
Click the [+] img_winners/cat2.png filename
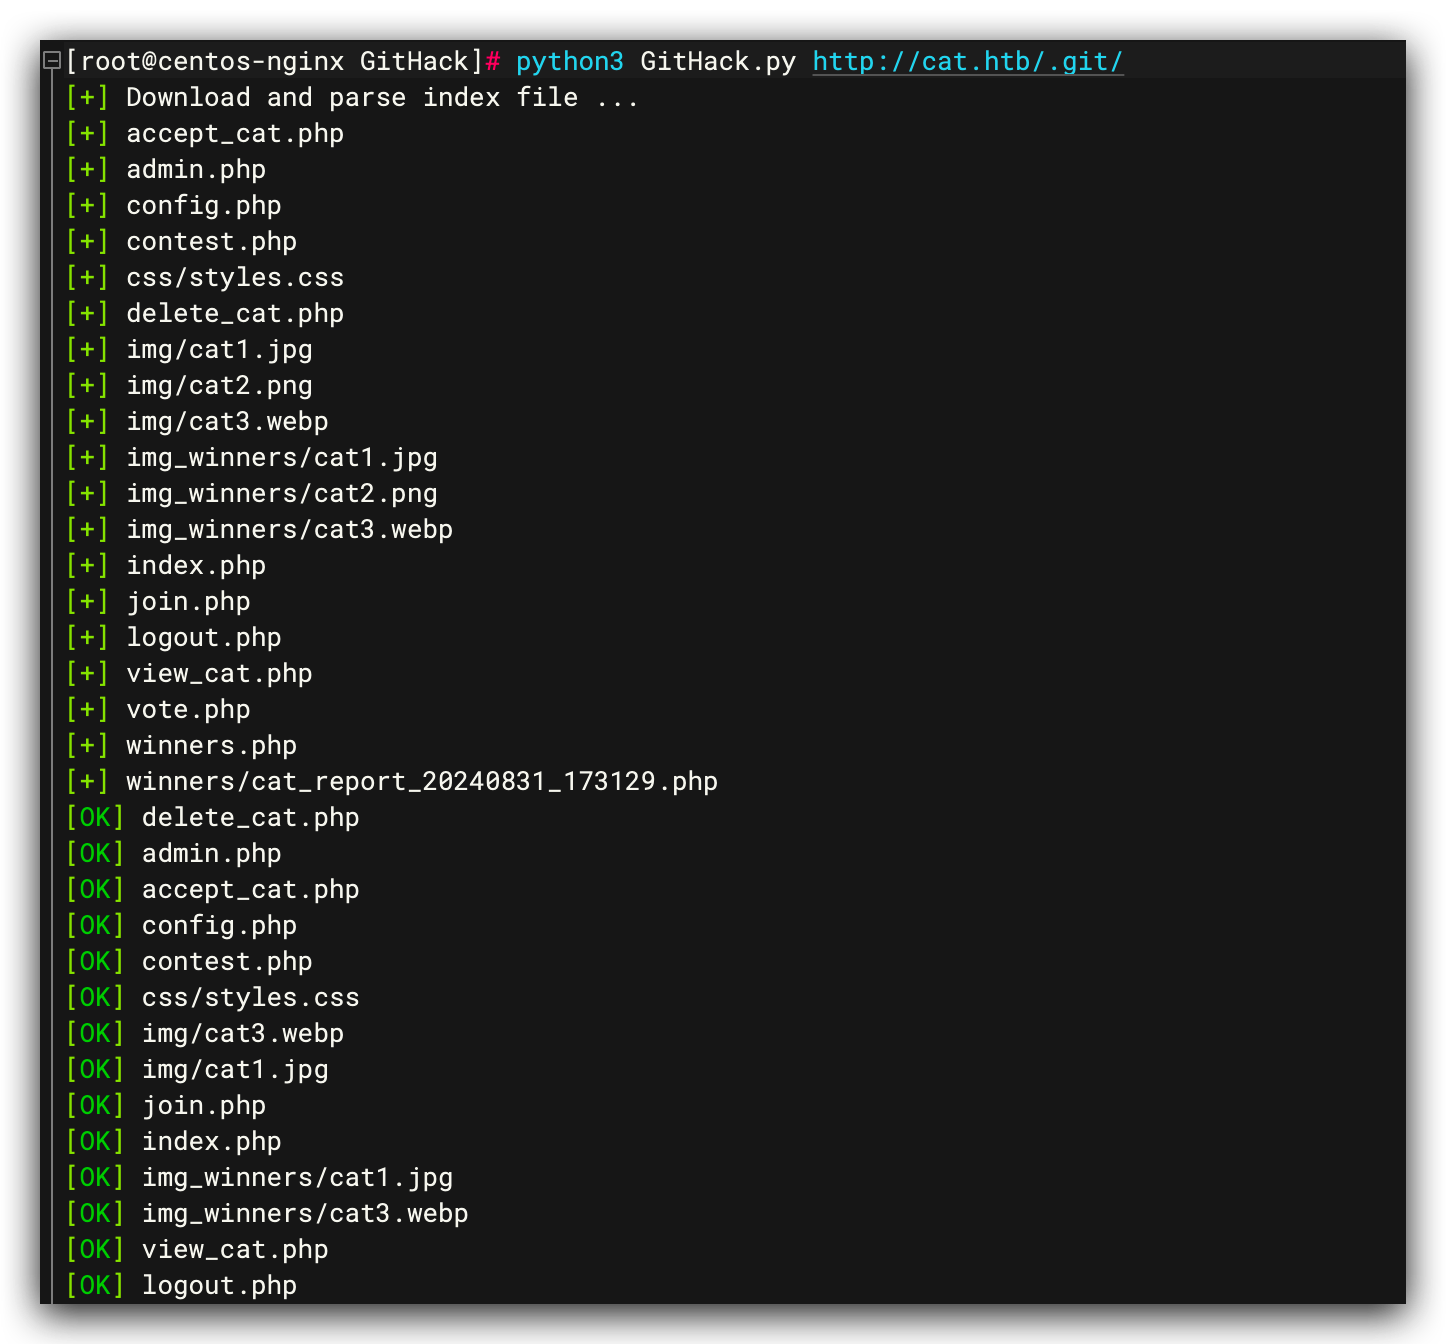pos(281,494)
